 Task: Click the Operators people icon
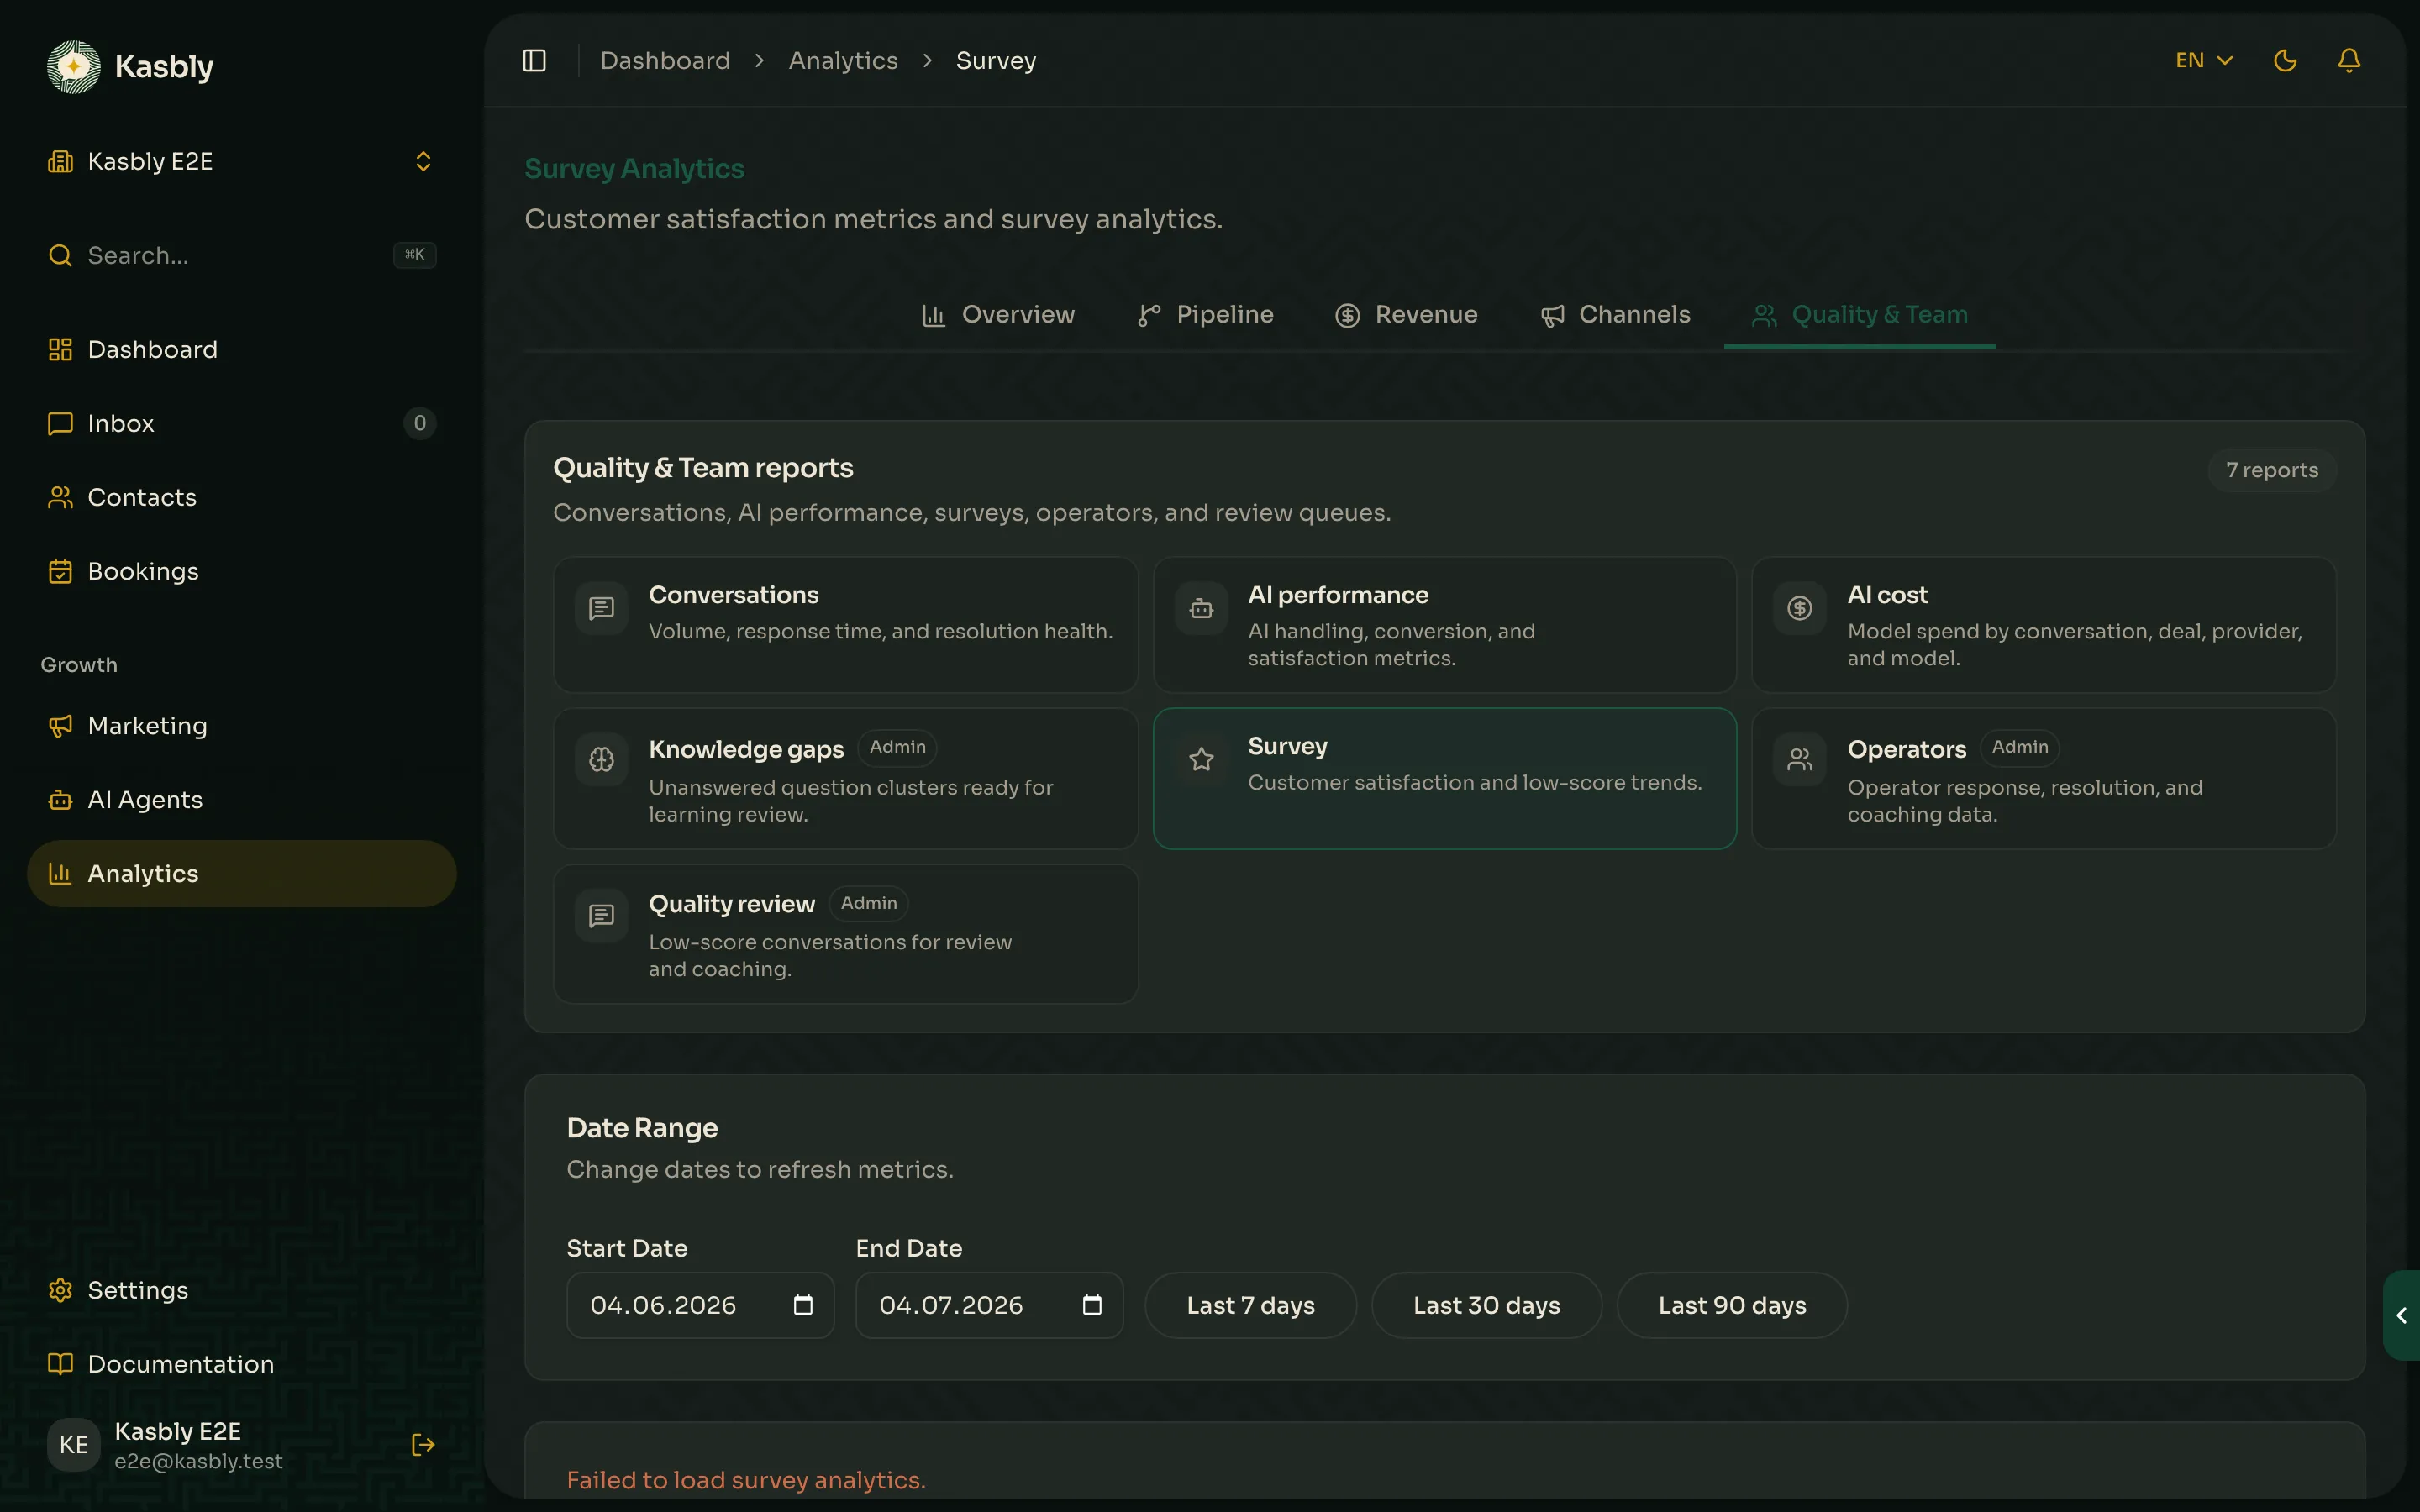coord(1800,760)
